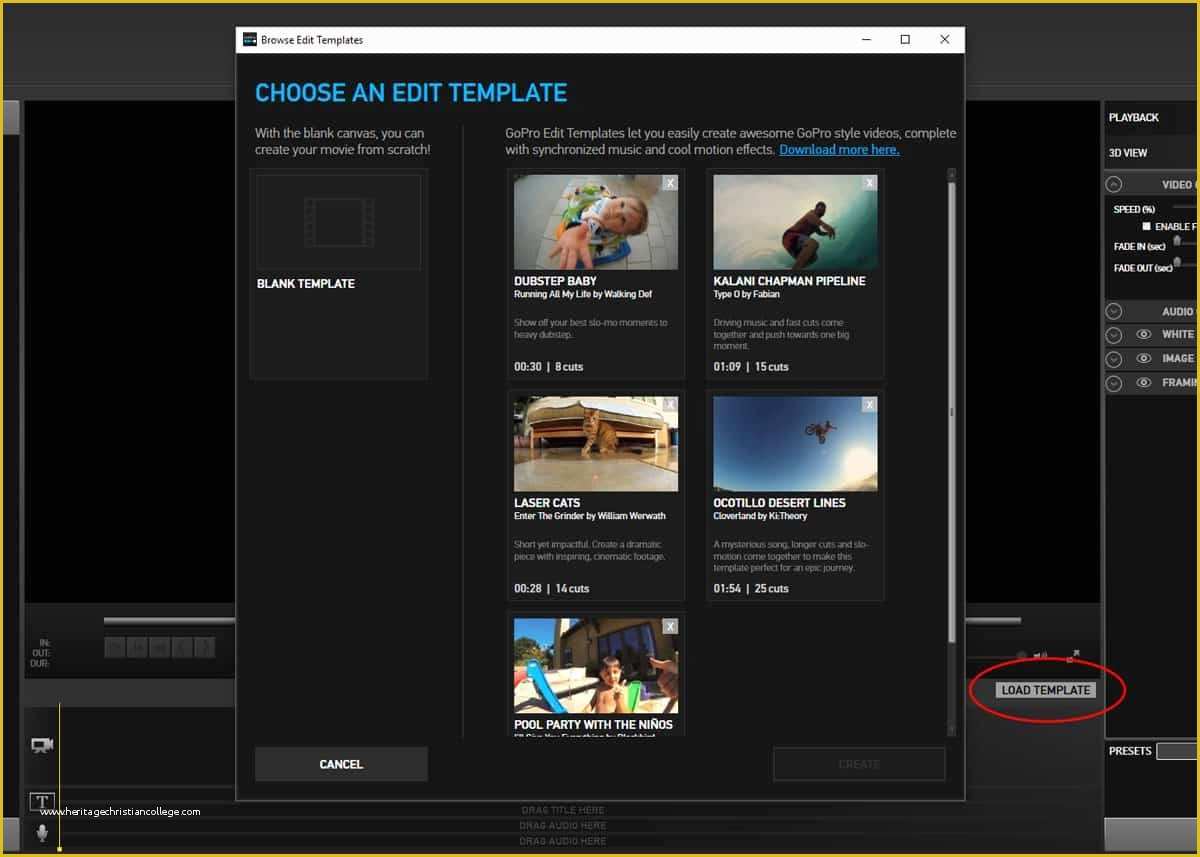Delete the Laser Cats template using X

[670, 404]
